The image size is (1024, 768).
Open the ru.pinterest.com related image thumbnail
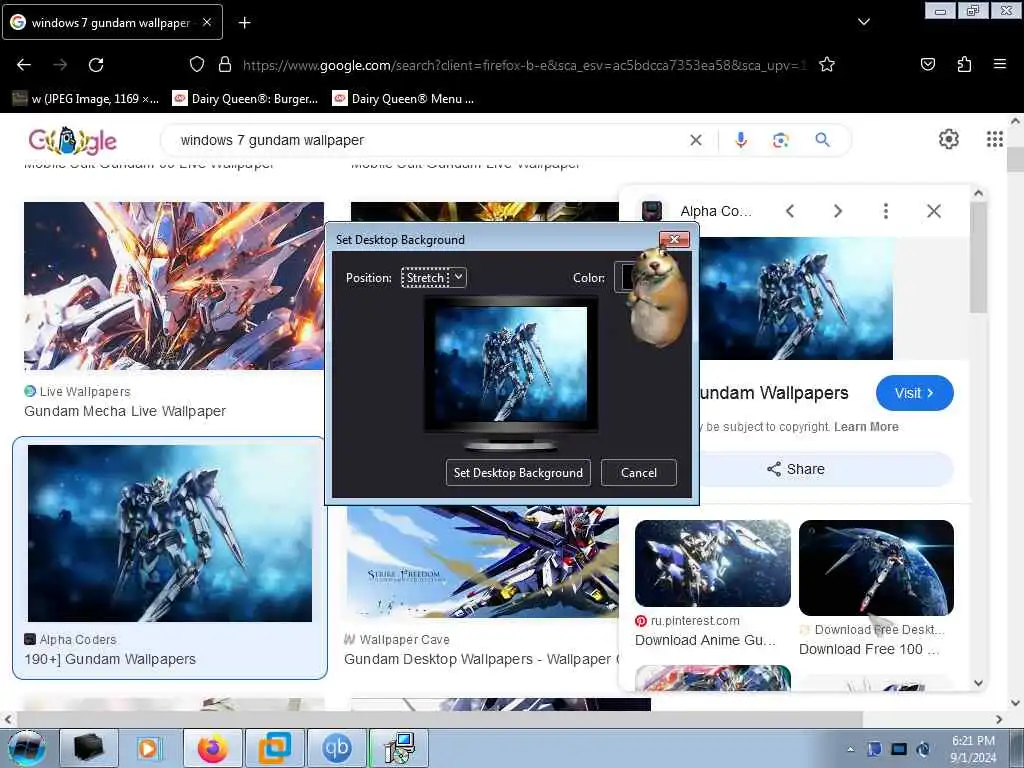click(x=712, y=564)
